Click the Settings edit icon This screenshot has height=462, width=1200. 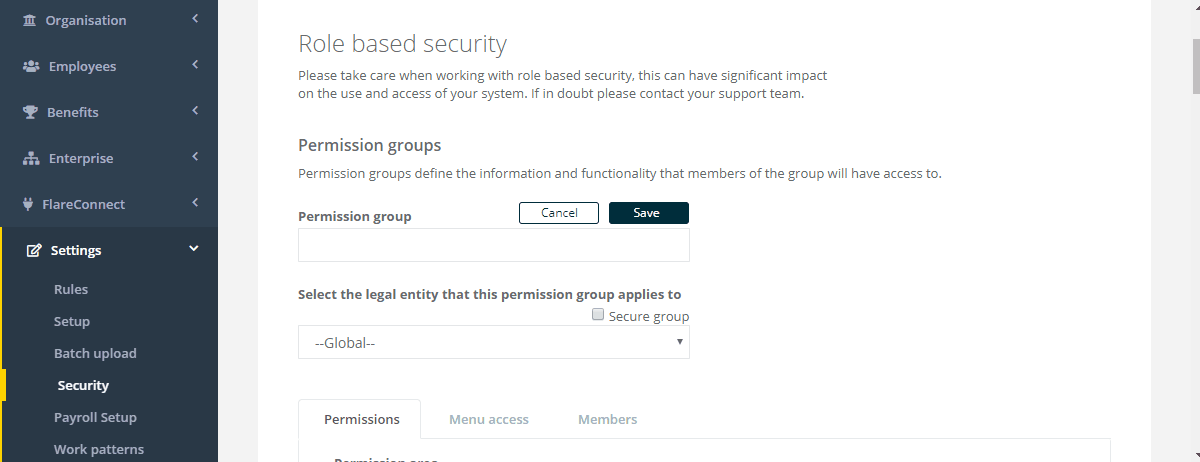coord(33,250)
